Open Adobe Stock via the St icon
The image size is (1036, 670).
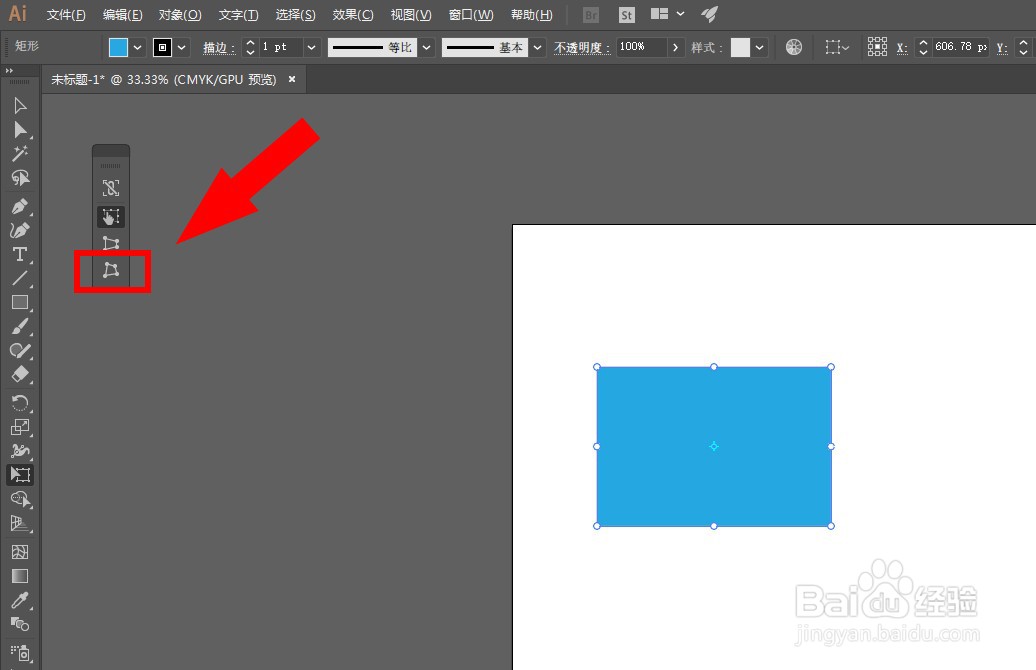pyautogui.click(x=626, y=15)
